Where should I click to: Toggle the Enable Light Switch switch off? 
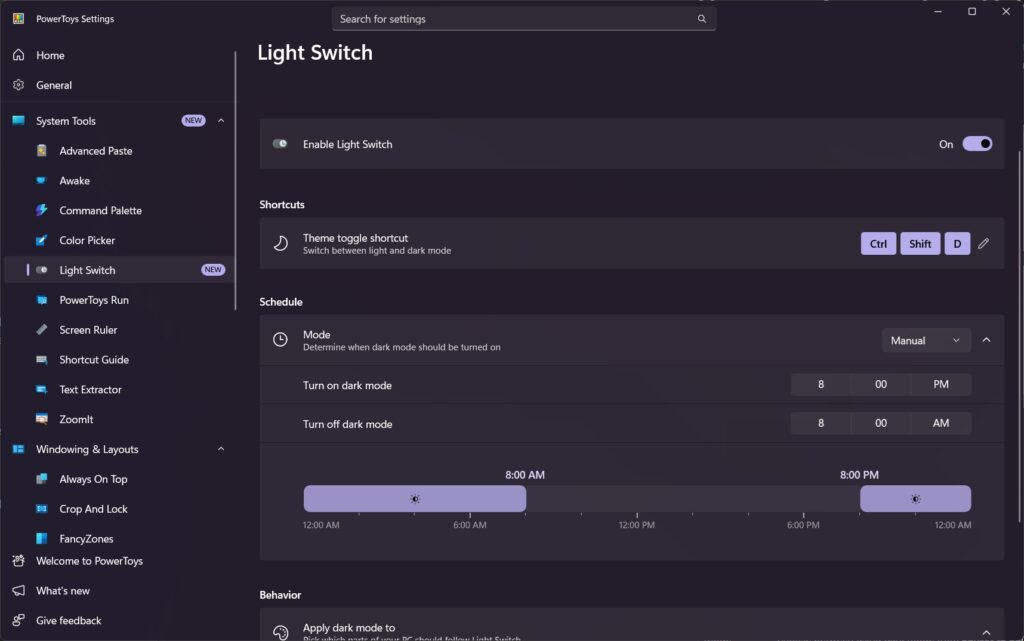(x=977, y=144)
